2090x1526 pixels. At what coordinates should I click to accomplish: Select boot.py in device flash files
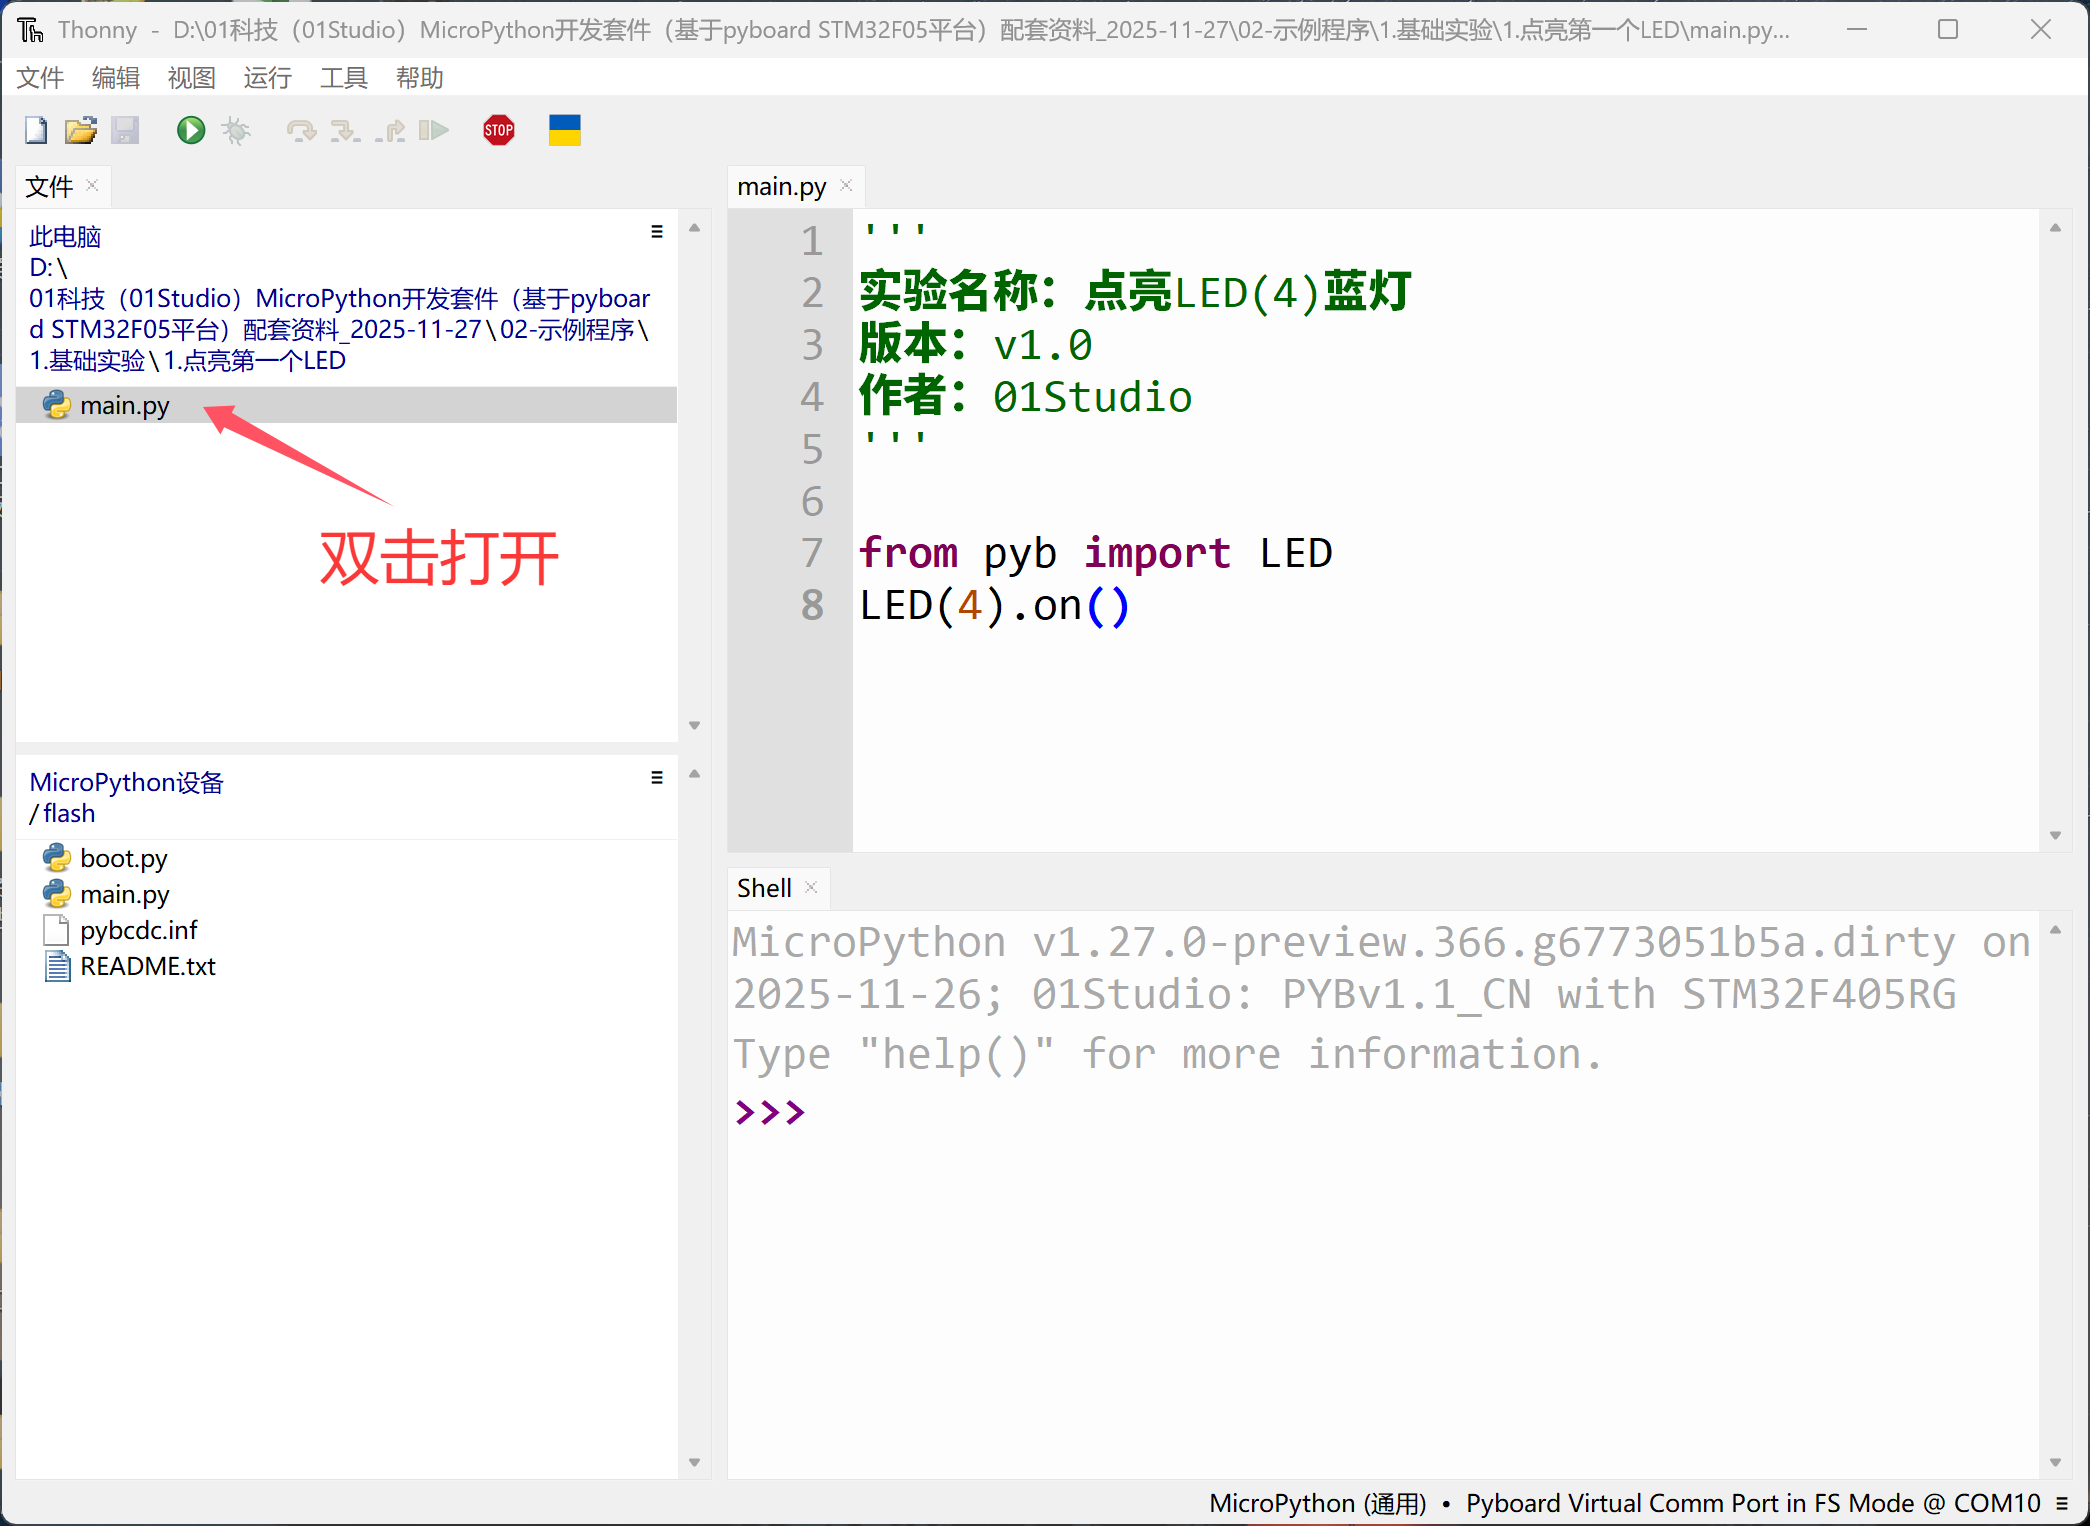pos(123,858)
